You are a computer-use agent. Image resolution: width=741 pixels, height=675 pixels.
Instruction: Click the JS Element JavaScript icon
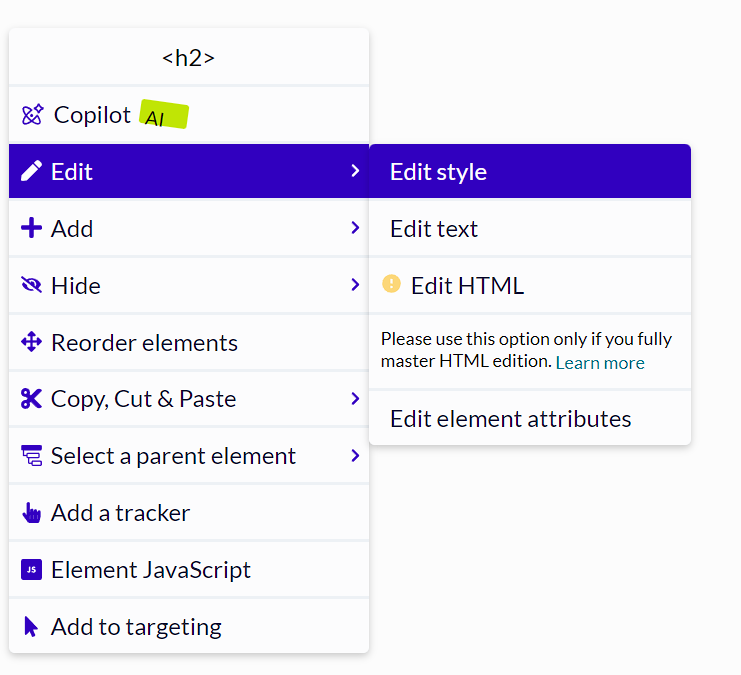coord(31,570)
